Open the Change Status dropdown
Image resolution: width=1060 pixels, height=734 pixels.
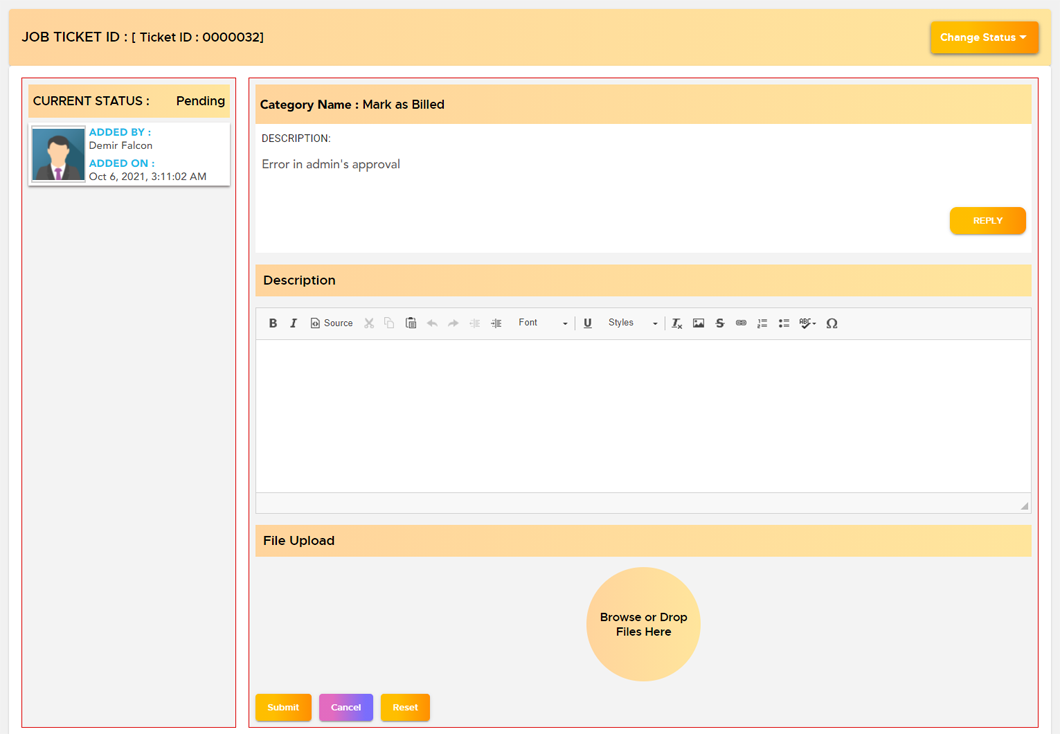click(984, 38)
